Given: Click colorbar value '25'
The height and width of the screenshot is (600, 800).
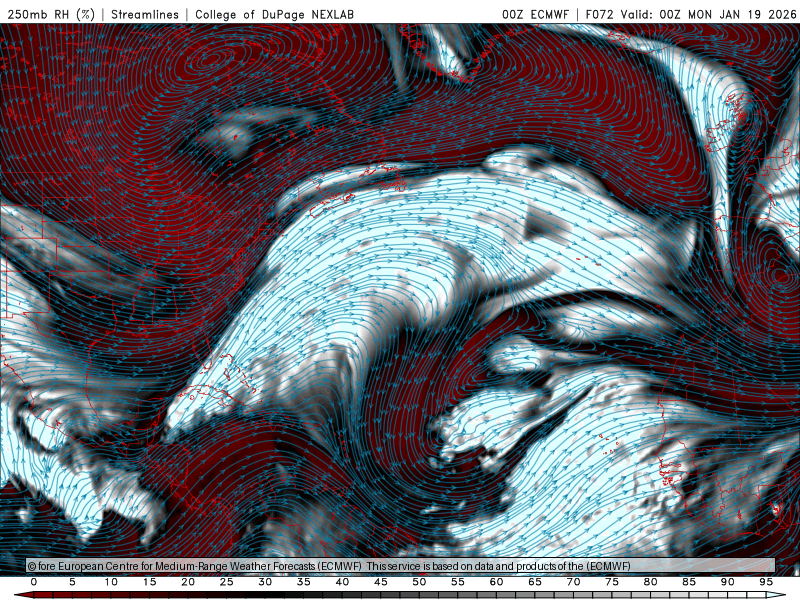Looking at the screenshot, I should coord(227,582).
